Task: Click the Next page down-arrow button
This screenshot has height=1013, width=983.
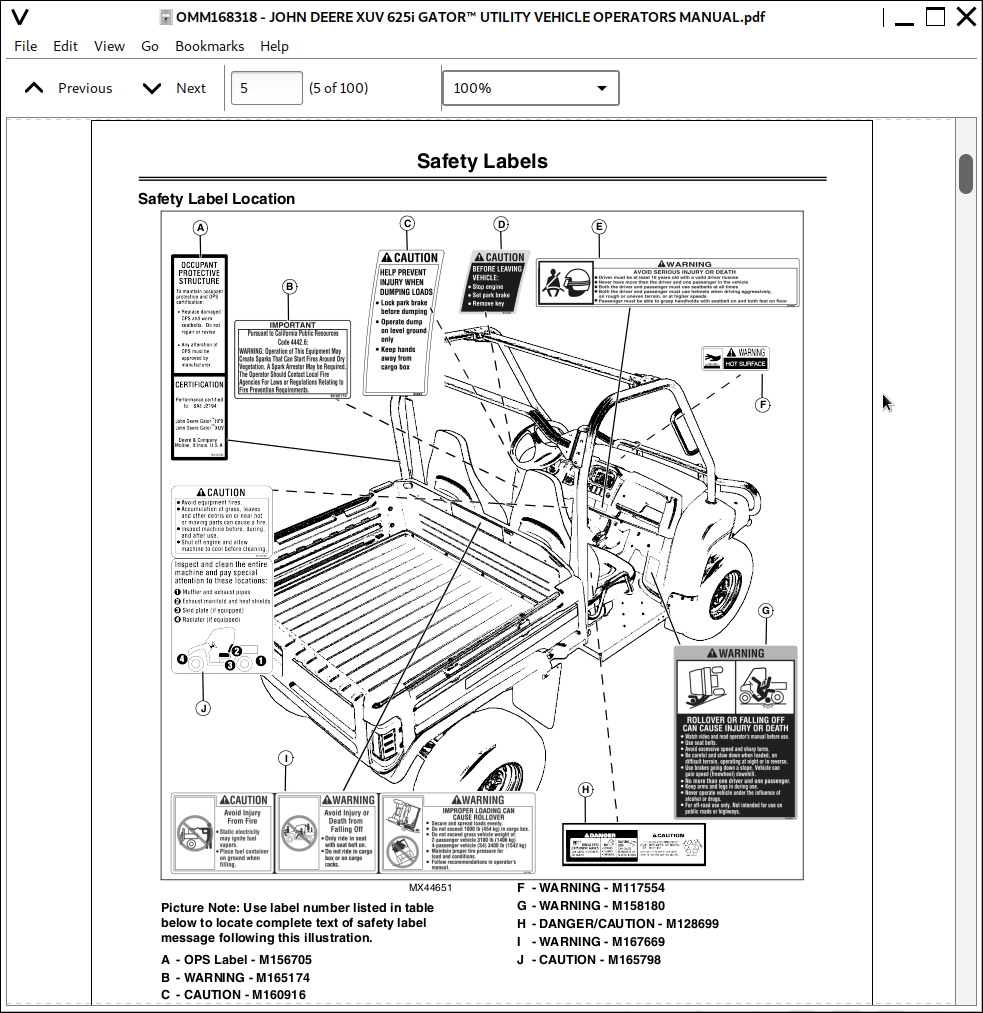Action: click(x=152, y=88)
